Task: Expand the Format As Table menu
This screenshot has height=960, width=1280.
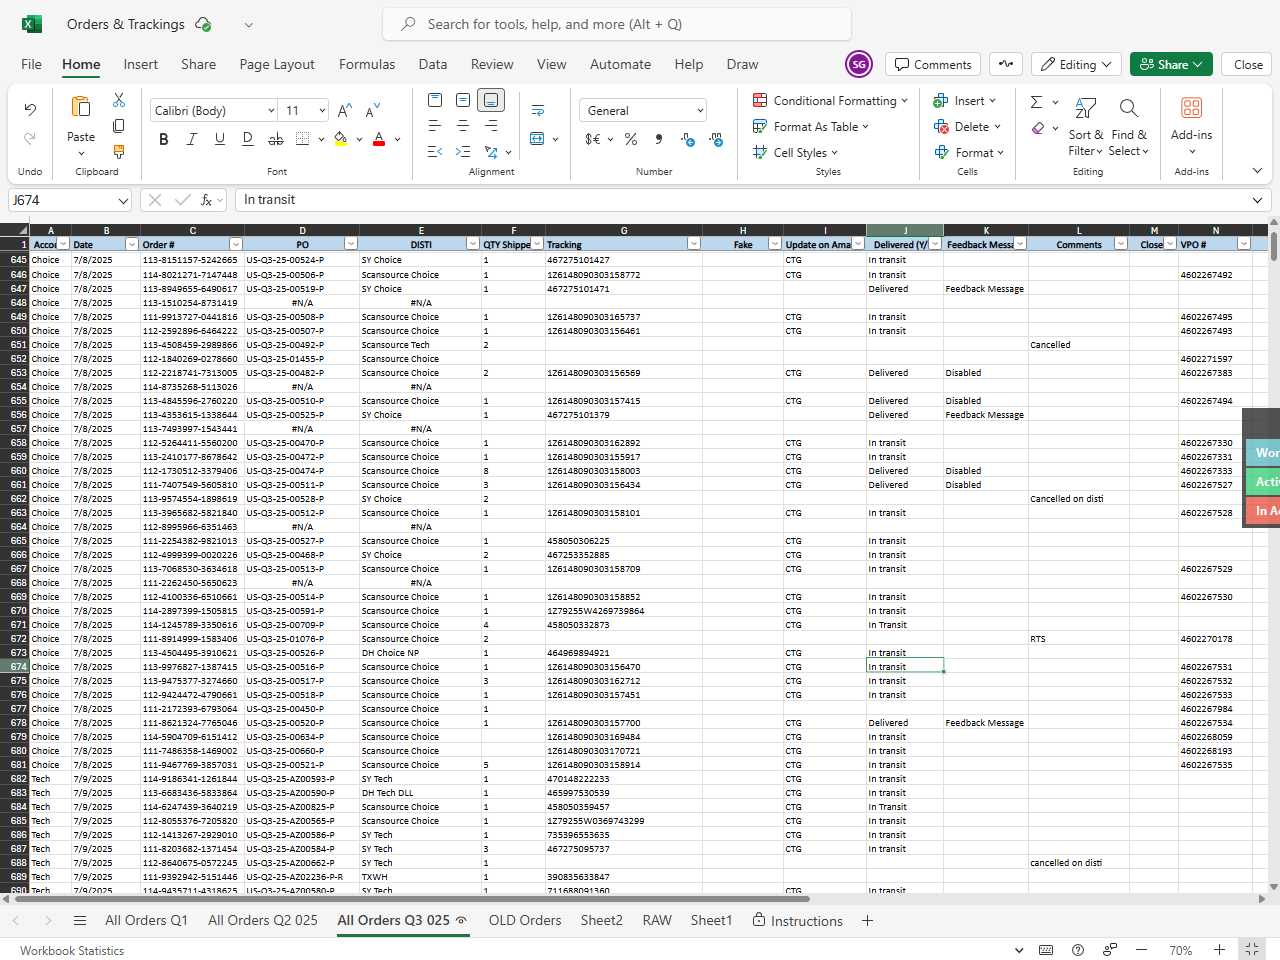Action: click(x=811, y=127)
